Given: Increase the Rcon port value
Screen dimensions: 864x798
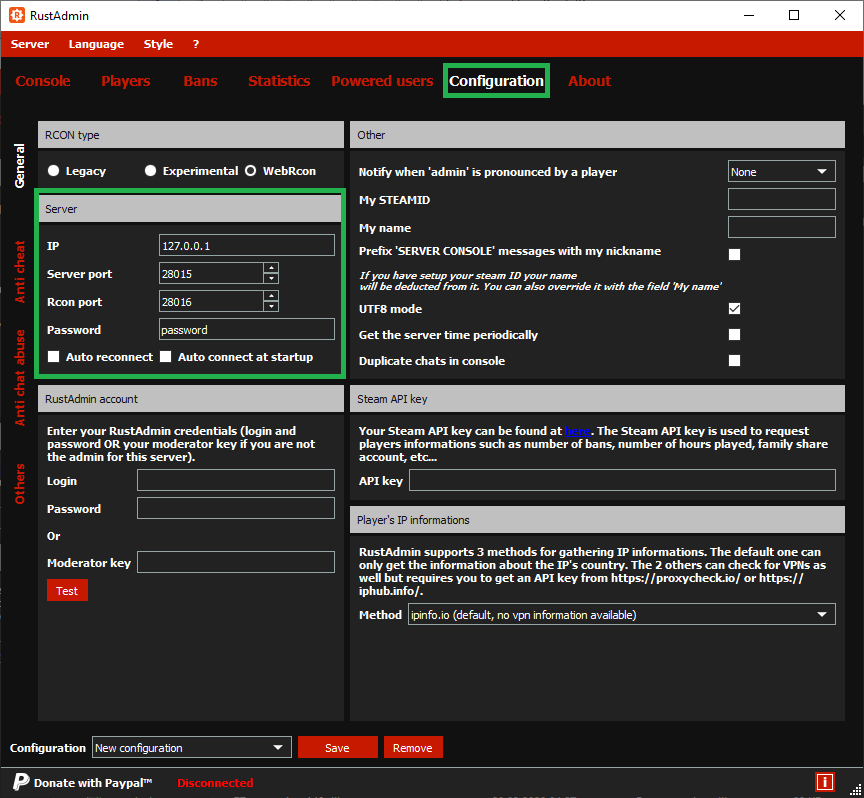Looking at the screenshot, I should [x=271, y=296].
